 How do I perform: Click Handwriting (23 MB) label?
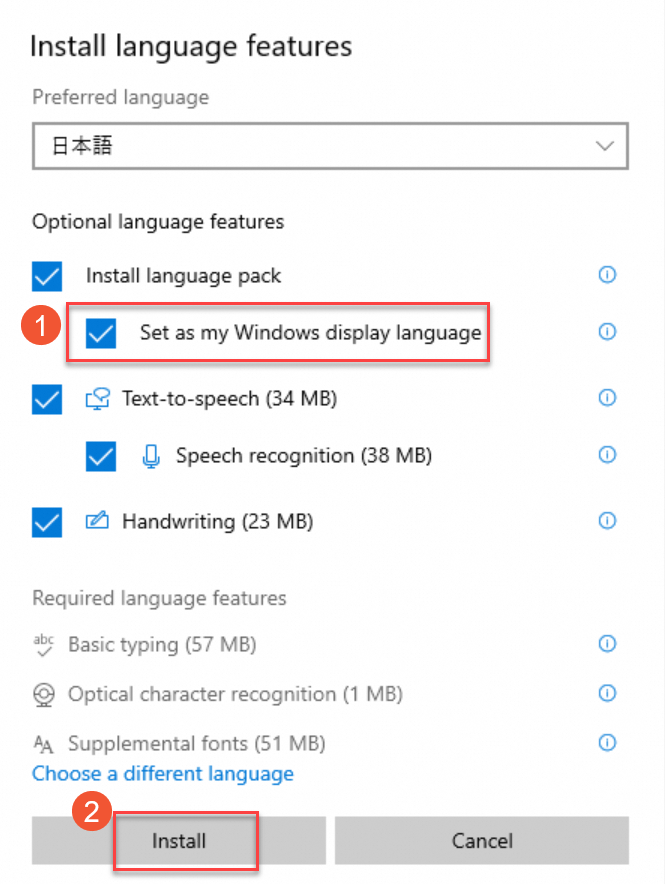pyautogui.click(x=218, y=521)
